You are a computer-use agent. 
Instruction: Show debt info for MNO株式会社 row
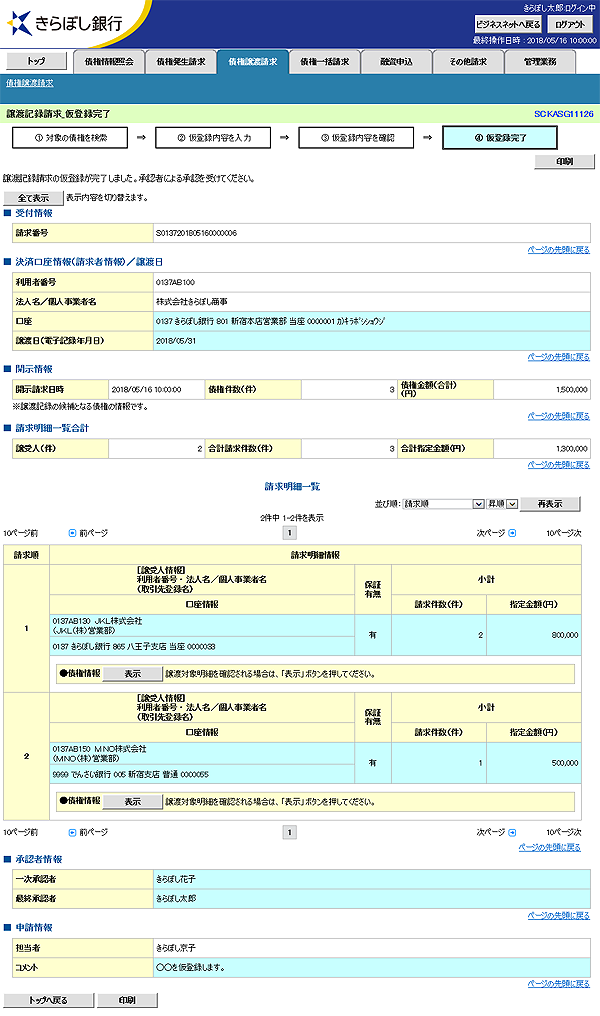(x=133, y=802)
